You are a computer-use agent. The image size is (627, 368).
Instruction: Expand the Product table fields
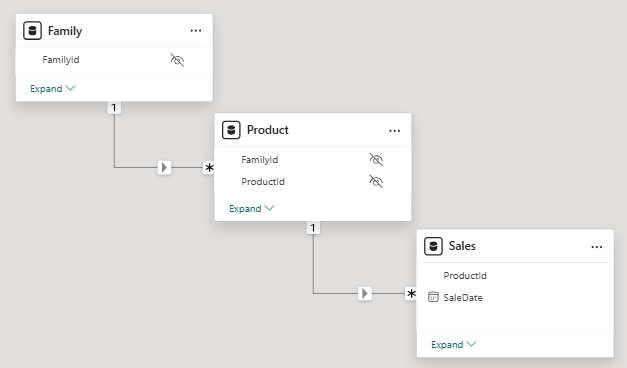[x=252, y=208]
